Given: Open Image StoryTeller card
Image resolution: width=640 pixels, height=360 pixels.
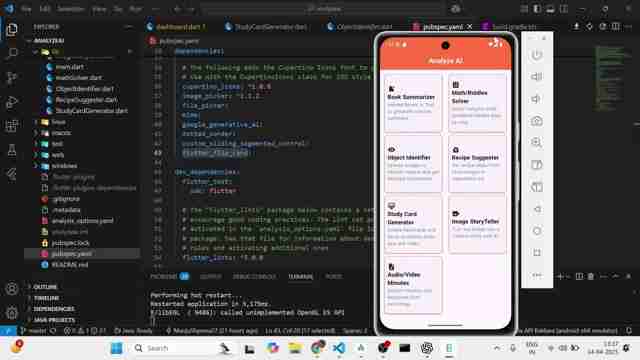Looking at the screenshot, I should click(x=477, y=224).
